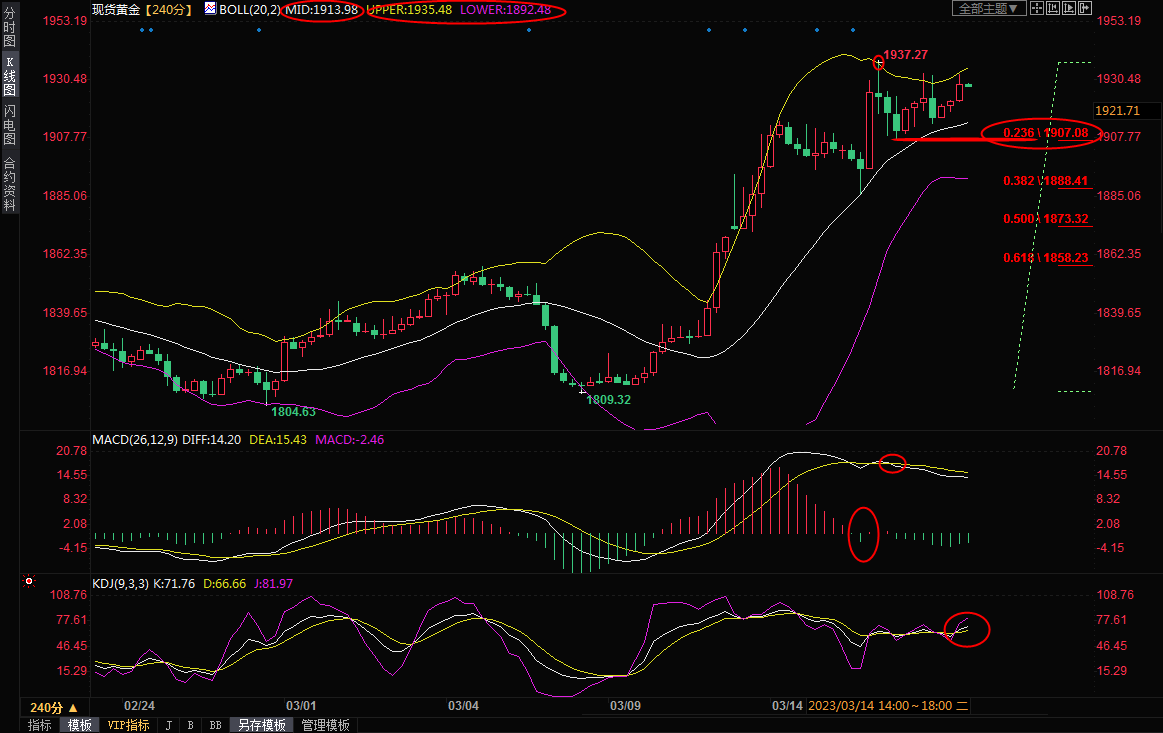Click the small sun icon beside KDJ panel
Viewport: 1163px width, 733px height.
[28, 581]
